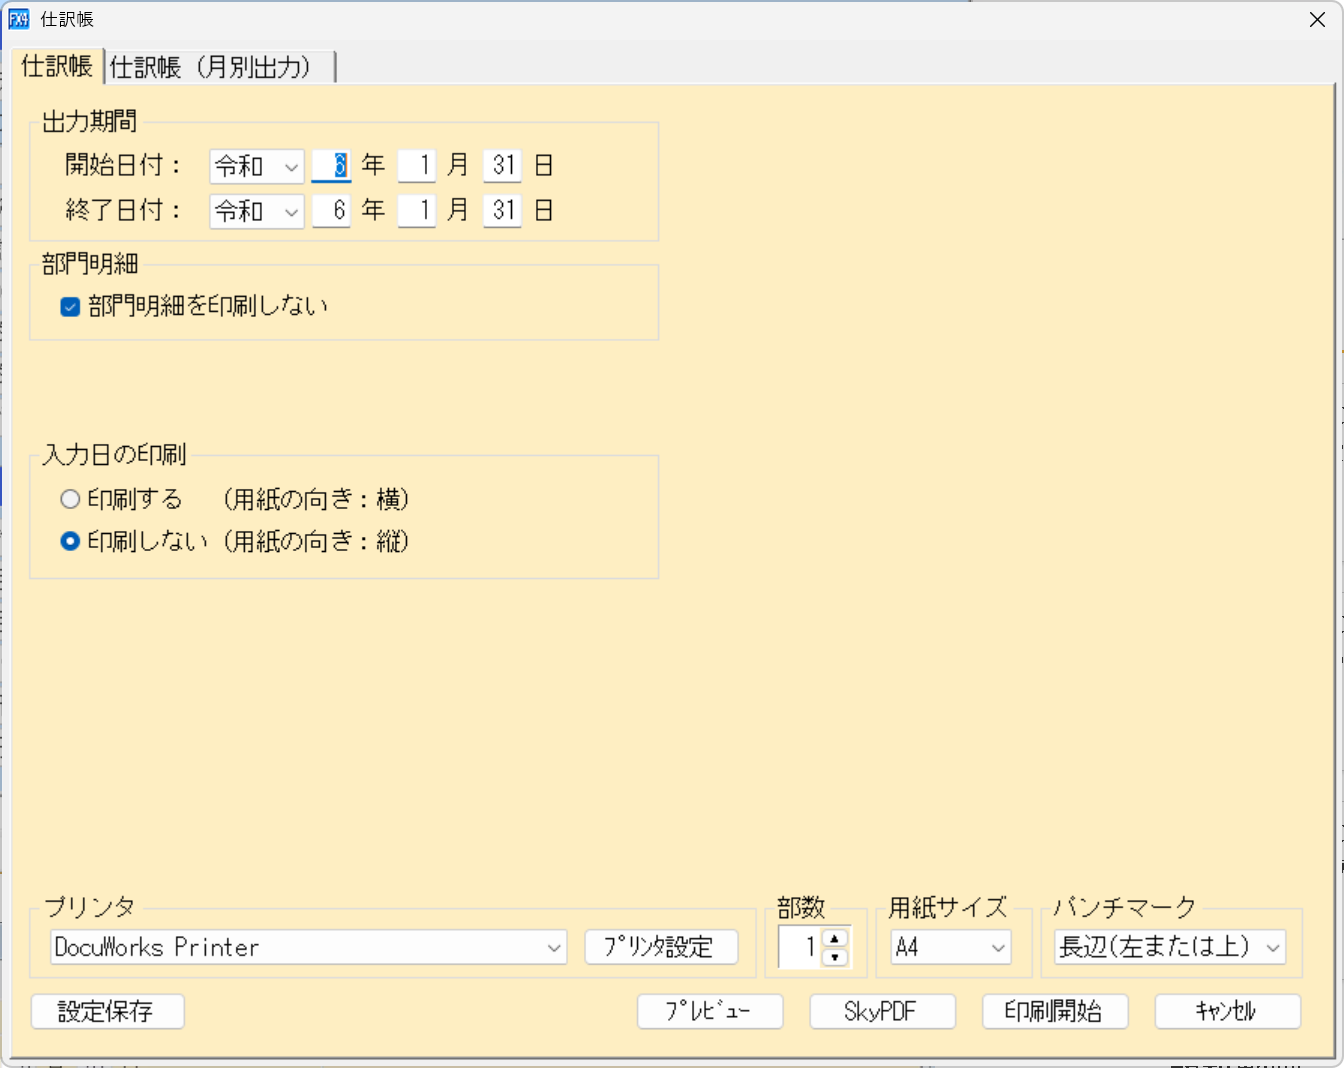Click the start date 年 input field
The width and height of the screenshot is (1344, 1068).
coord(332,166)
